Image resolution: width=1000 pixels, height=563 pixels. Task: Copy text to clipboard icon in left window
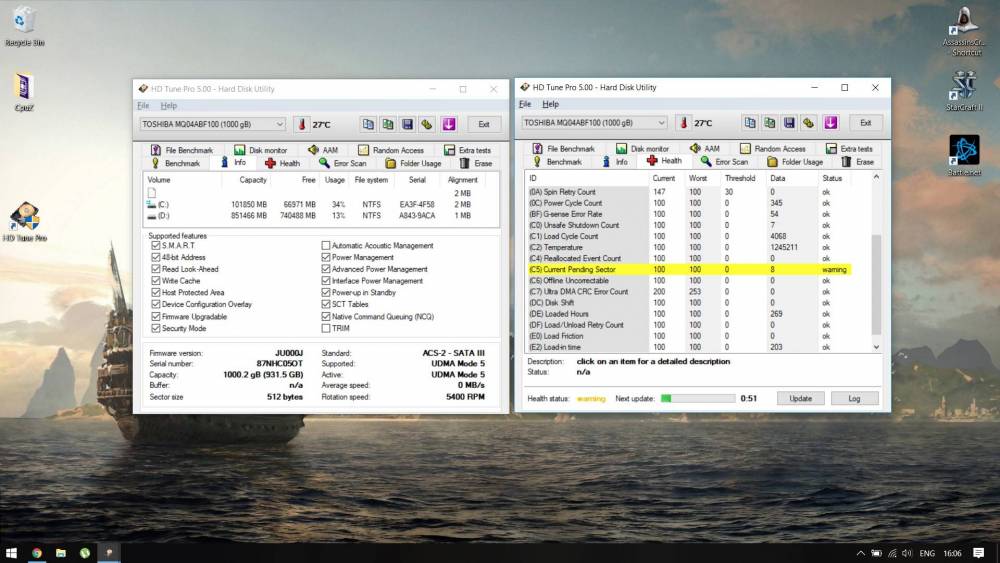pyautogui.click(x=368, y=124)
